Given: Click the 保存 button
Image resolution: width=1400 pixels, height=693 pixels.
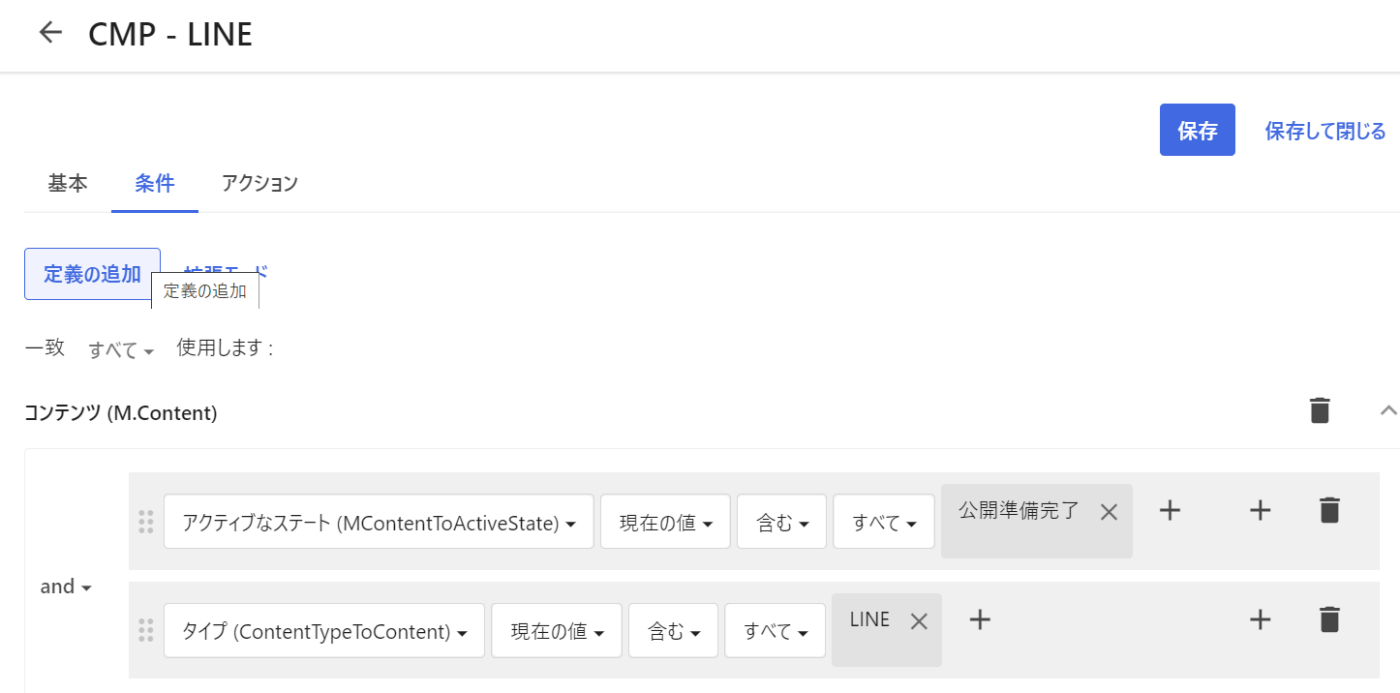Looking at the screenshot, I should coord(1197,130).
